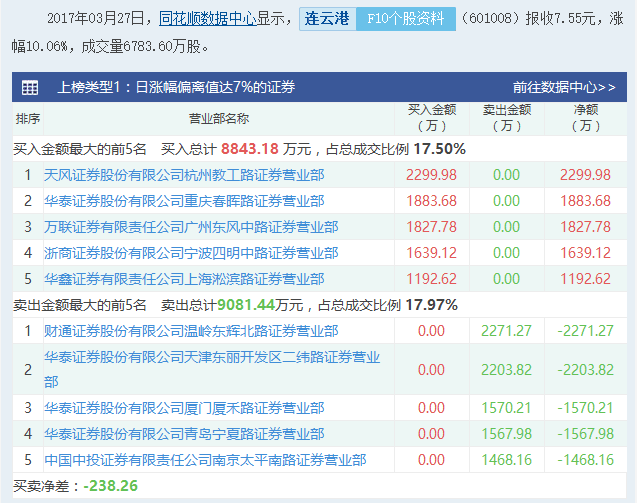Open 华泰证券重庆春晖路证券营业部 link

184,201
